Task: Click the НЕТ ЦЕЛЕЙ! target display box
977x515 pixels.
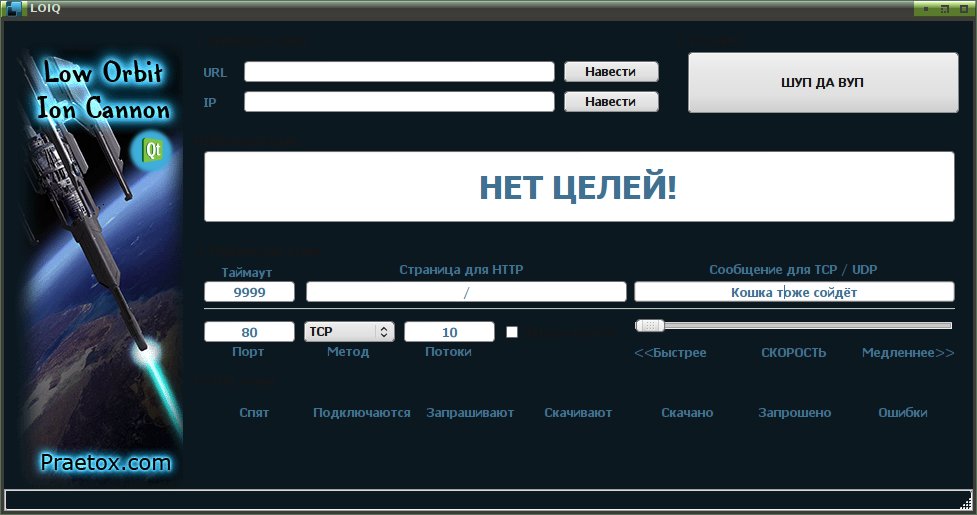Action: [x=579, y=186]
